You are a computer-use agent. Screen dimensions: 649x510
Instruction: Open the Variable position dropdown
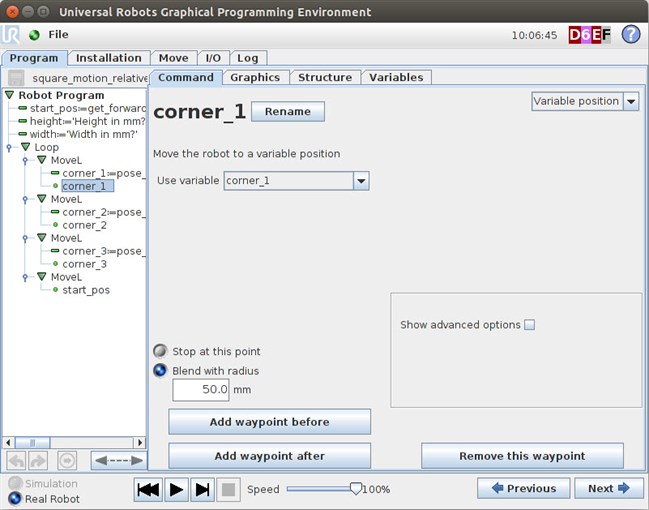click(585, 101)
